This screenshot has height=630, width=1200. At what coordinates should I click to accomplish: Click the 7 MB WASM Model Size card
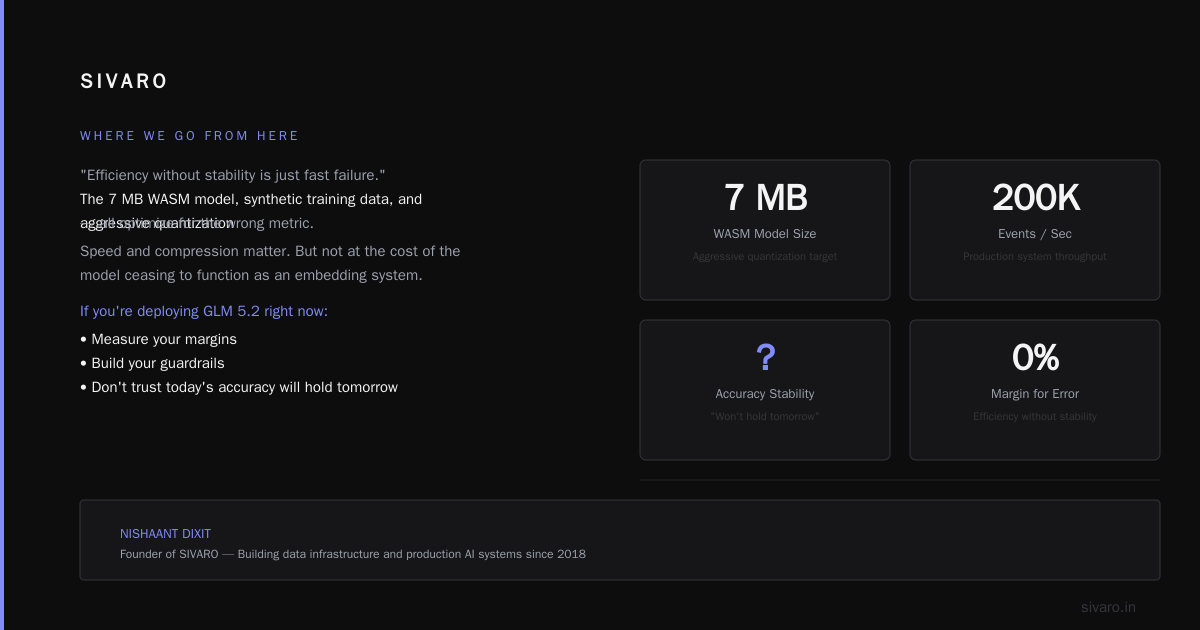[x=765, y=230]
